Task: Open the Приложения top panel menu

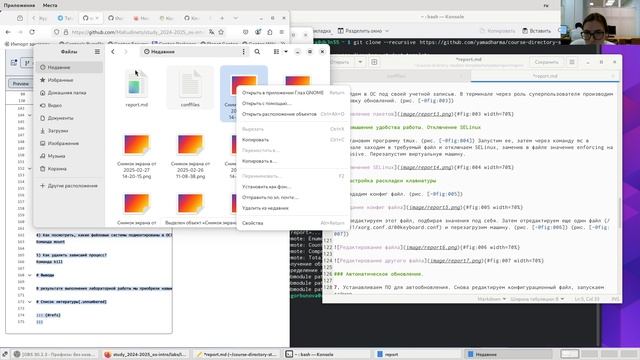Action: [19, 5]
